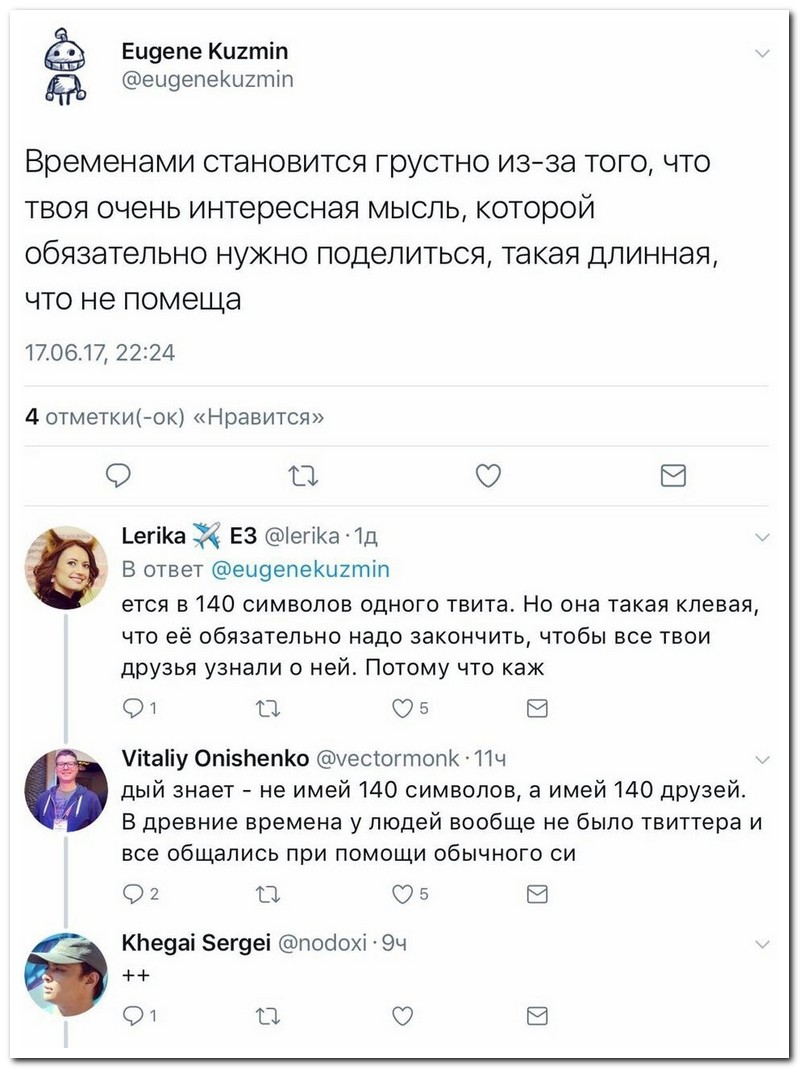Share Lerika's reply via message envelope
The image size is (800, 1069).
[x=537, y=709]
